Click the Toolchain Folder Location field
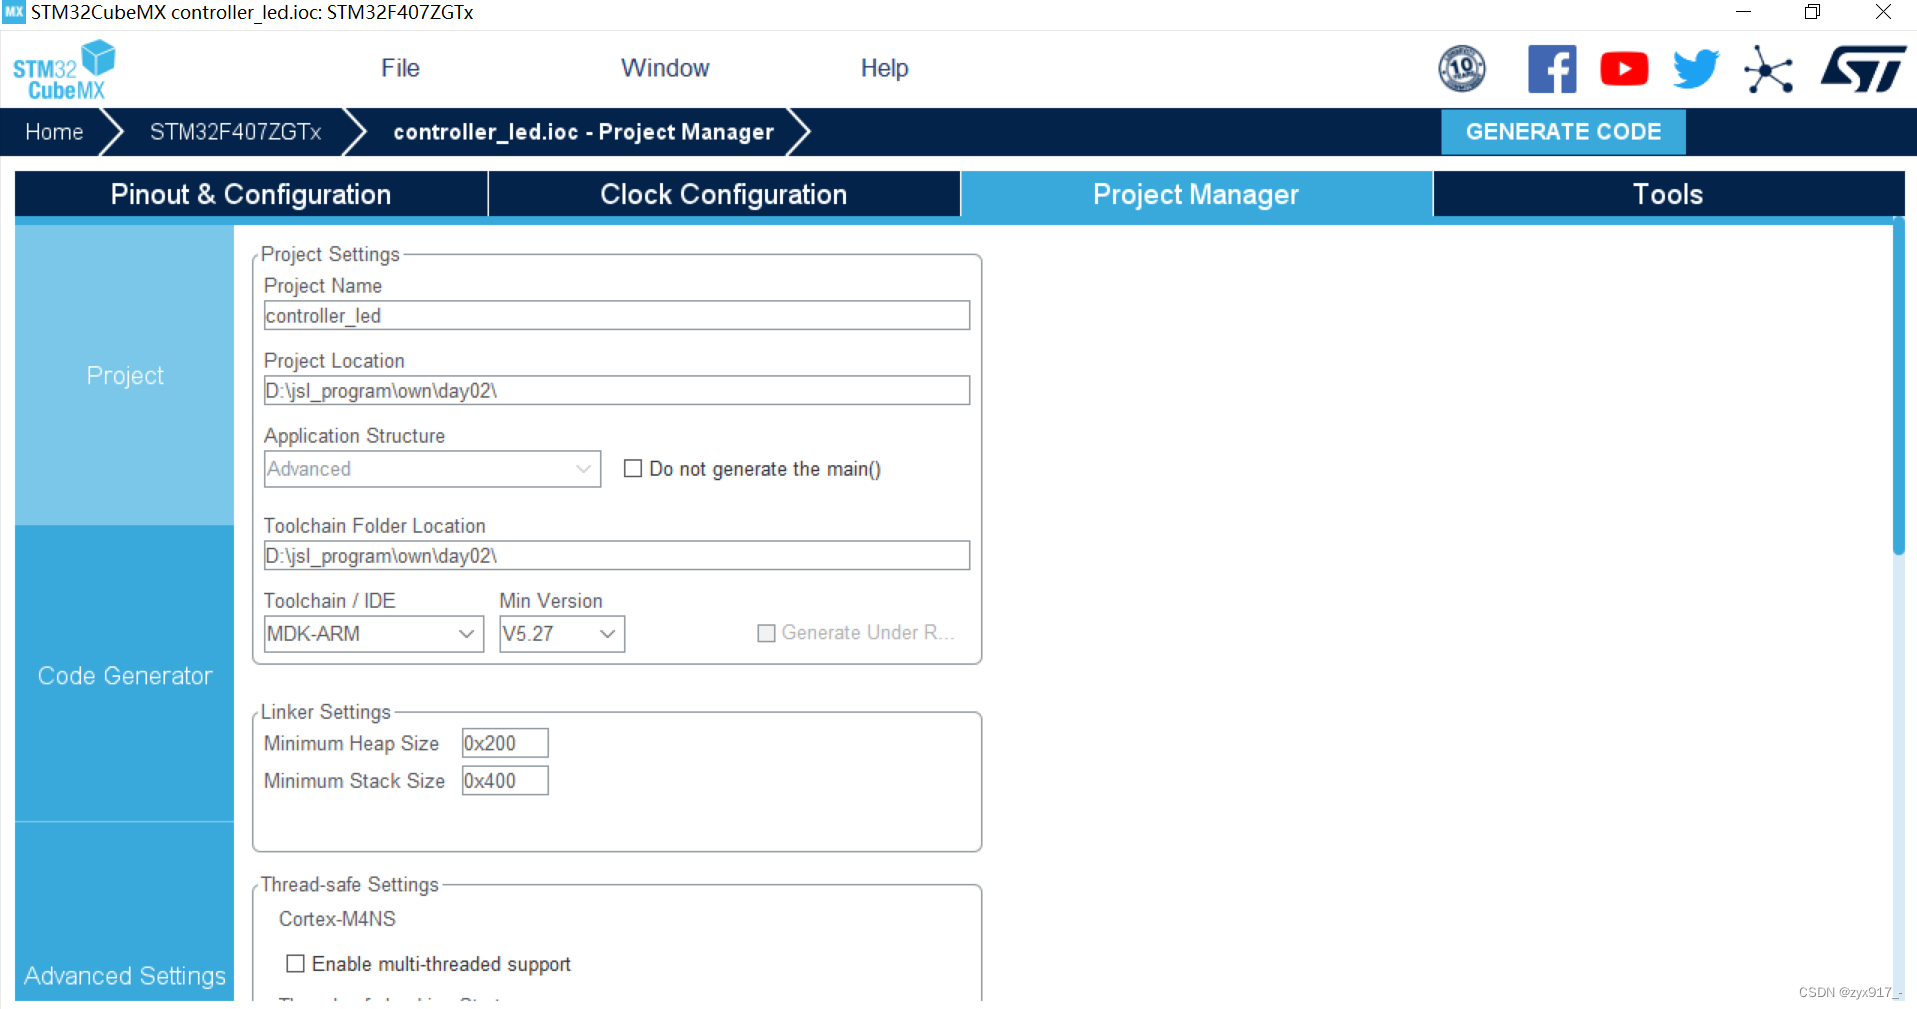Screen dimensions: 1917x1009 [x=617, y=556]
